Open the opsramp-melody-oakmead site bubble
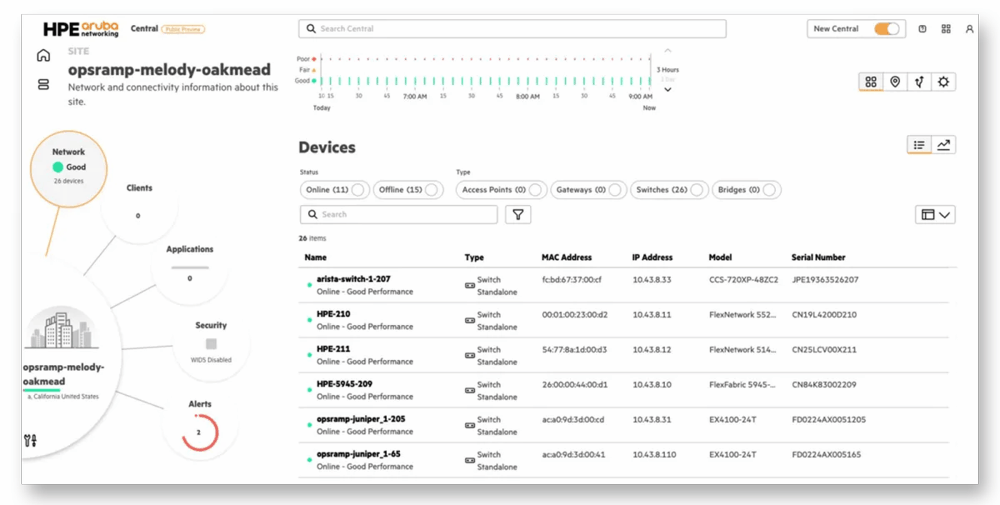 (x=63, y=357)
